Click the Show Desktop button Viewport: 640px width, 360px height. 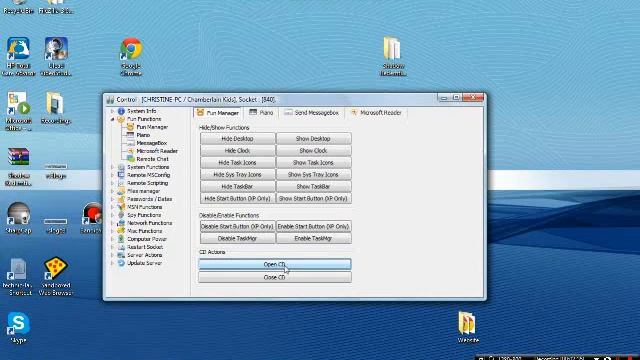click(313, 139)
